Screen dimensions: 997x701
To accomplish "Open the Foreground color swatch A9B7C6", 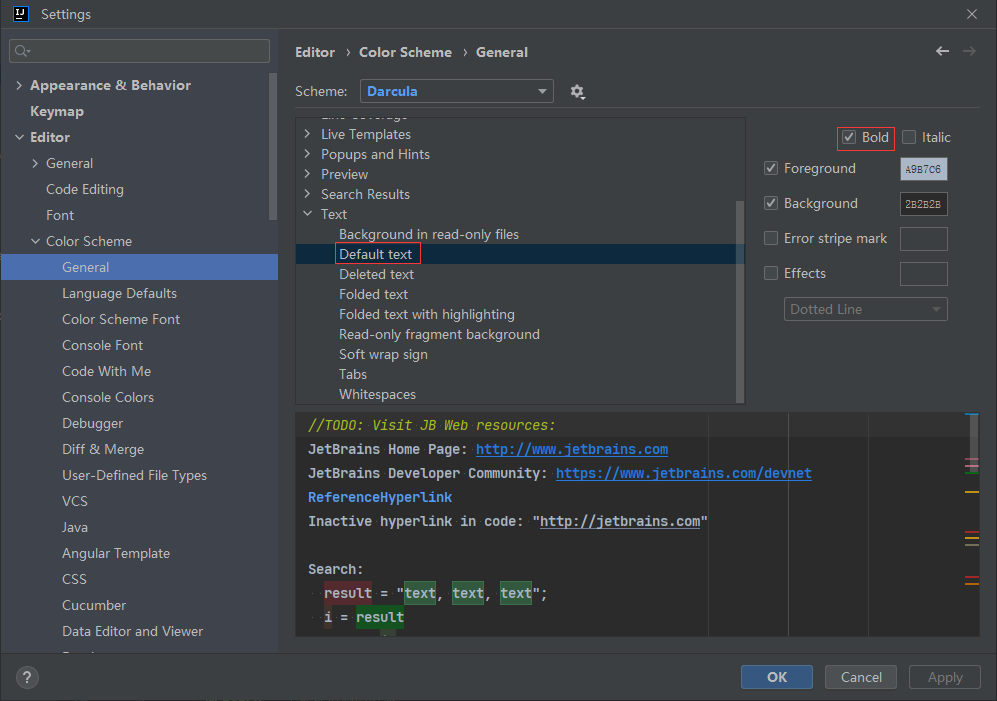I will coord(923,169).
